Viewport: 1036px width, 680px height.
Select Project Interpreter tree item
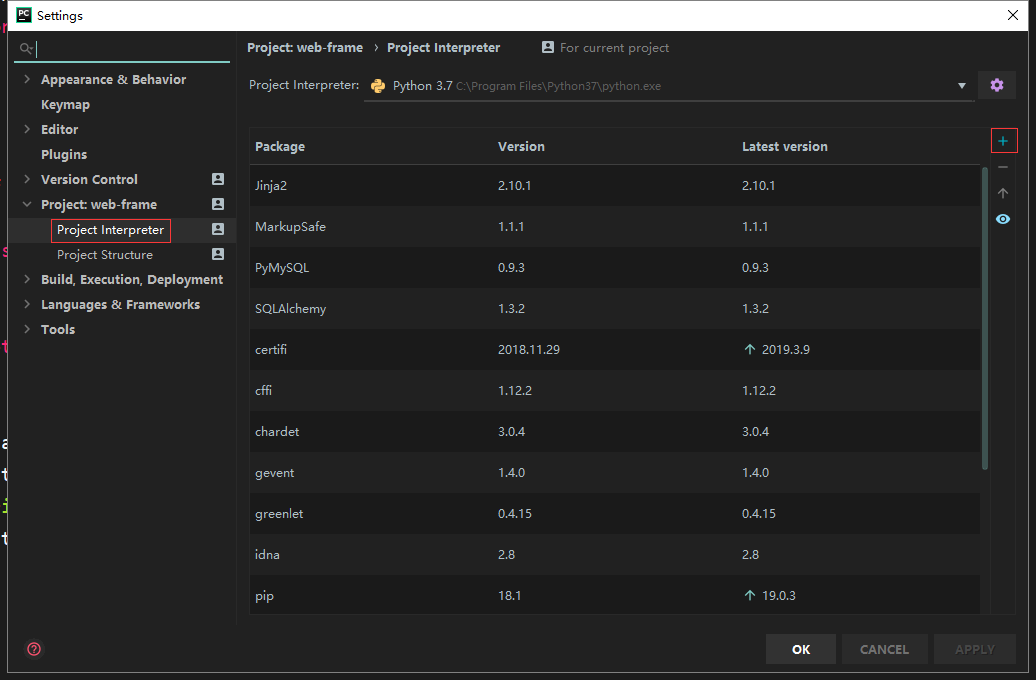(x=110, y=230)
